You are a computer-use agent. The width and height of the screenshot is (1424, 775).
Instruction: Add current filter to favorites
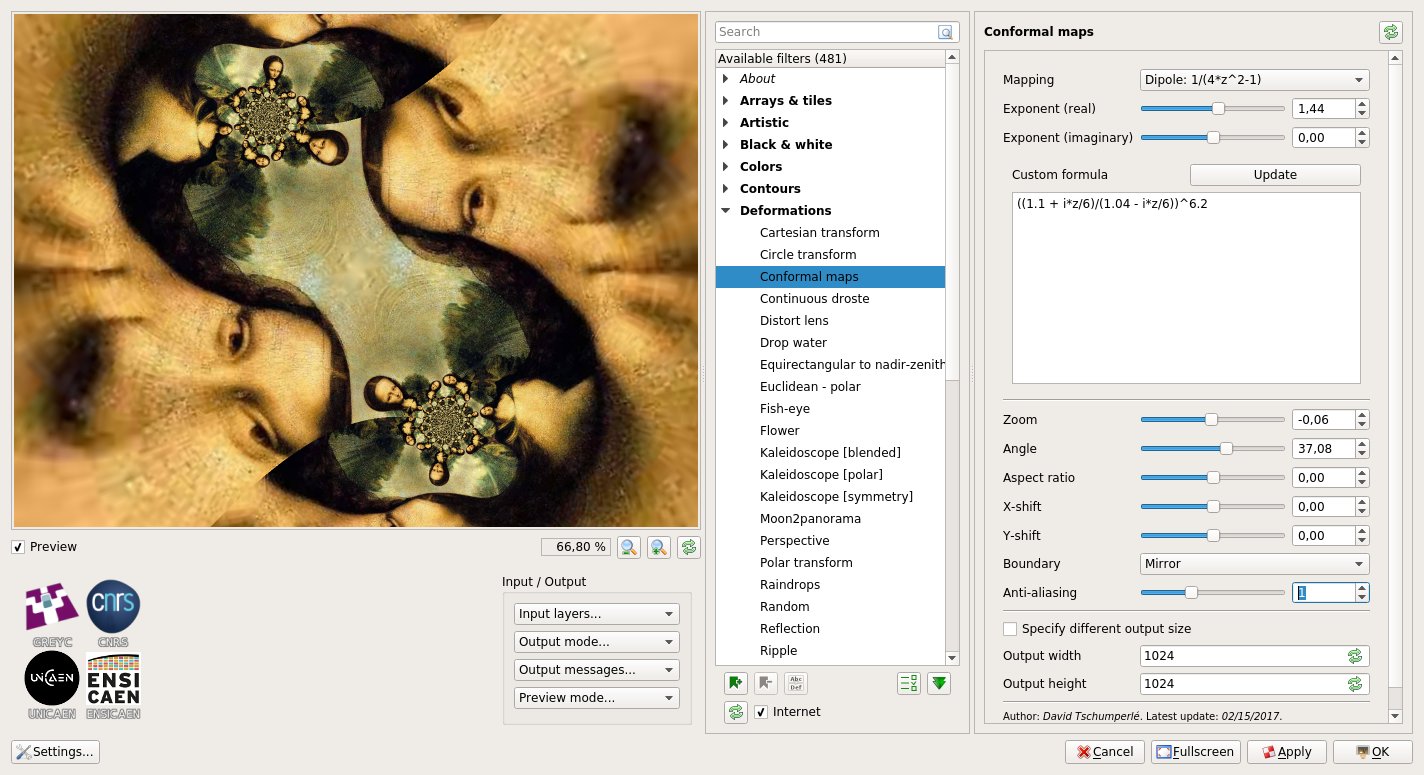pyautogui.click(x=736, y=683)
